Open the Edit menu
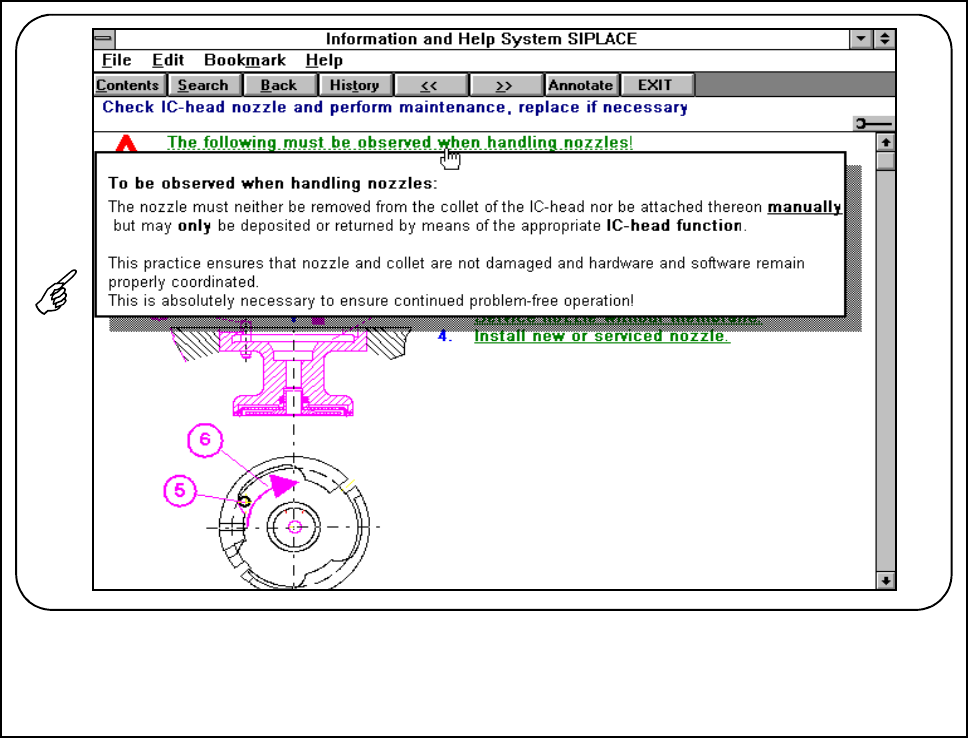The width and height of the screenshot is (968, 738). coord(168,61)
